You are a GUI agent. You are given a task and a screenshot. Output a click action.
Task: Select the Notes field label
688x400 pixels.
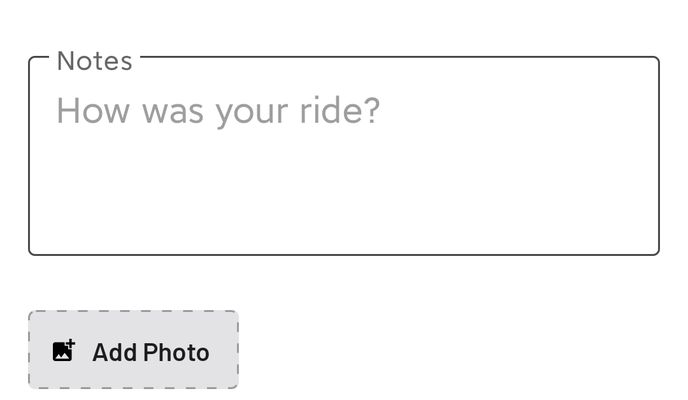point(94,61)
